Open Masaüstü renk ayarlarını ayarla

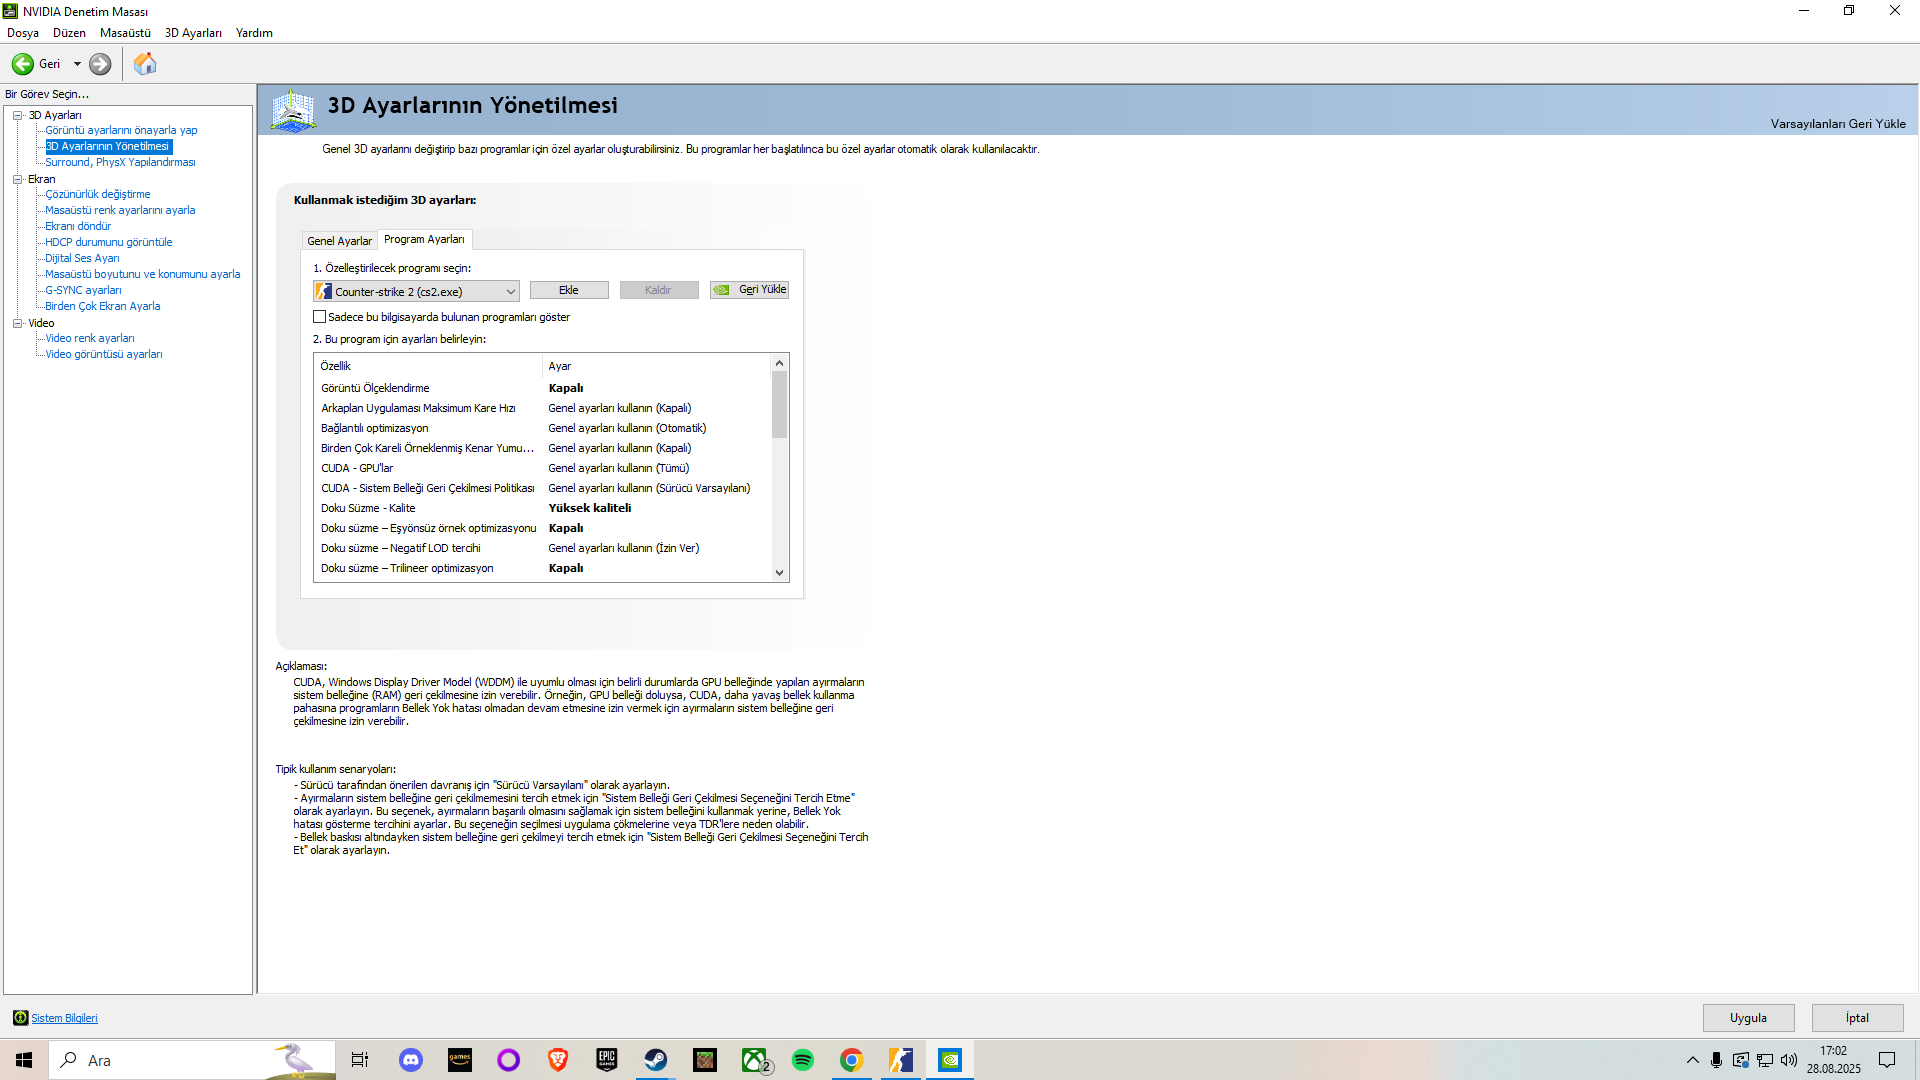click(x=120, y=210)
